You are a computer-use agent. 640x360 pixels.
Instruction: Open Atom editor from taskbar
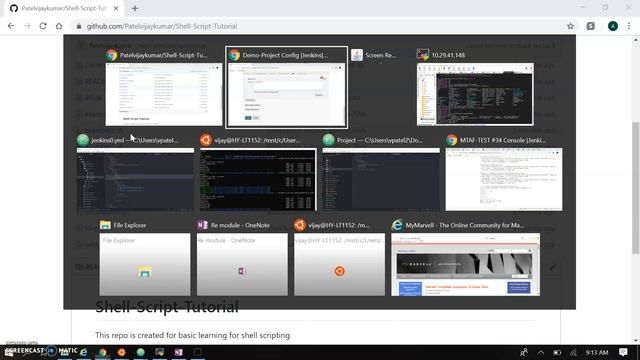(x=140, y=352)
